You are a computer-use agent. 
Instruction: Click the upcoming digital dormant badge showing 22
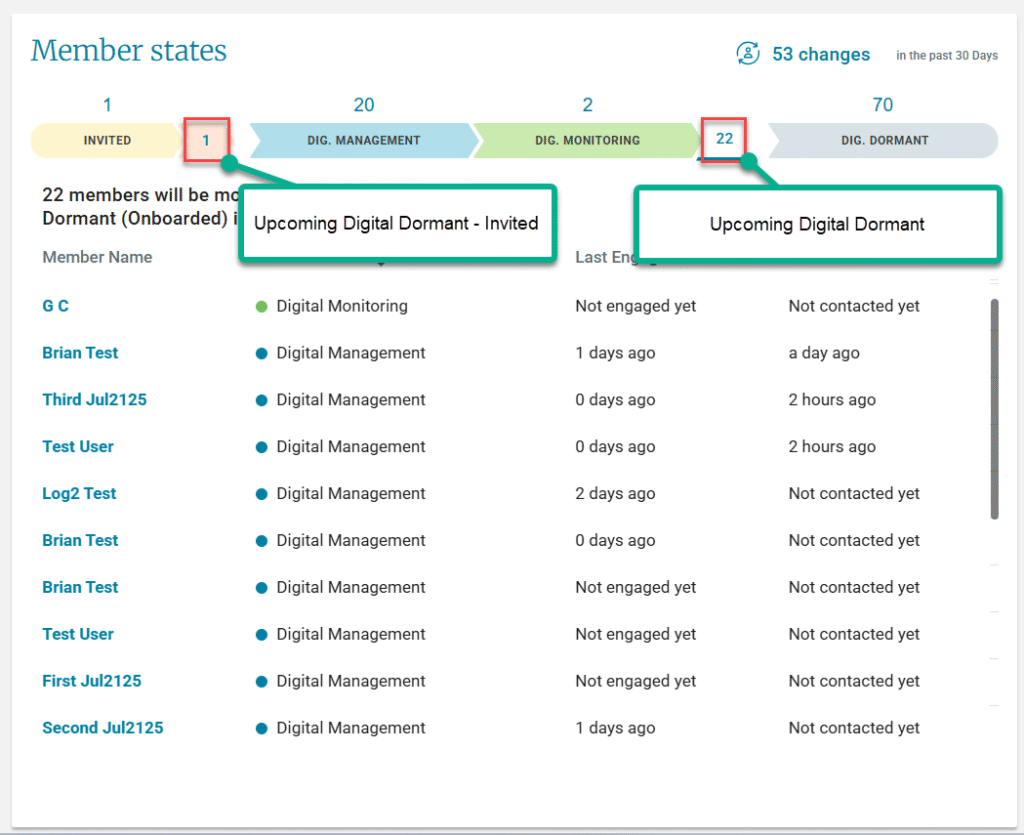724,139
